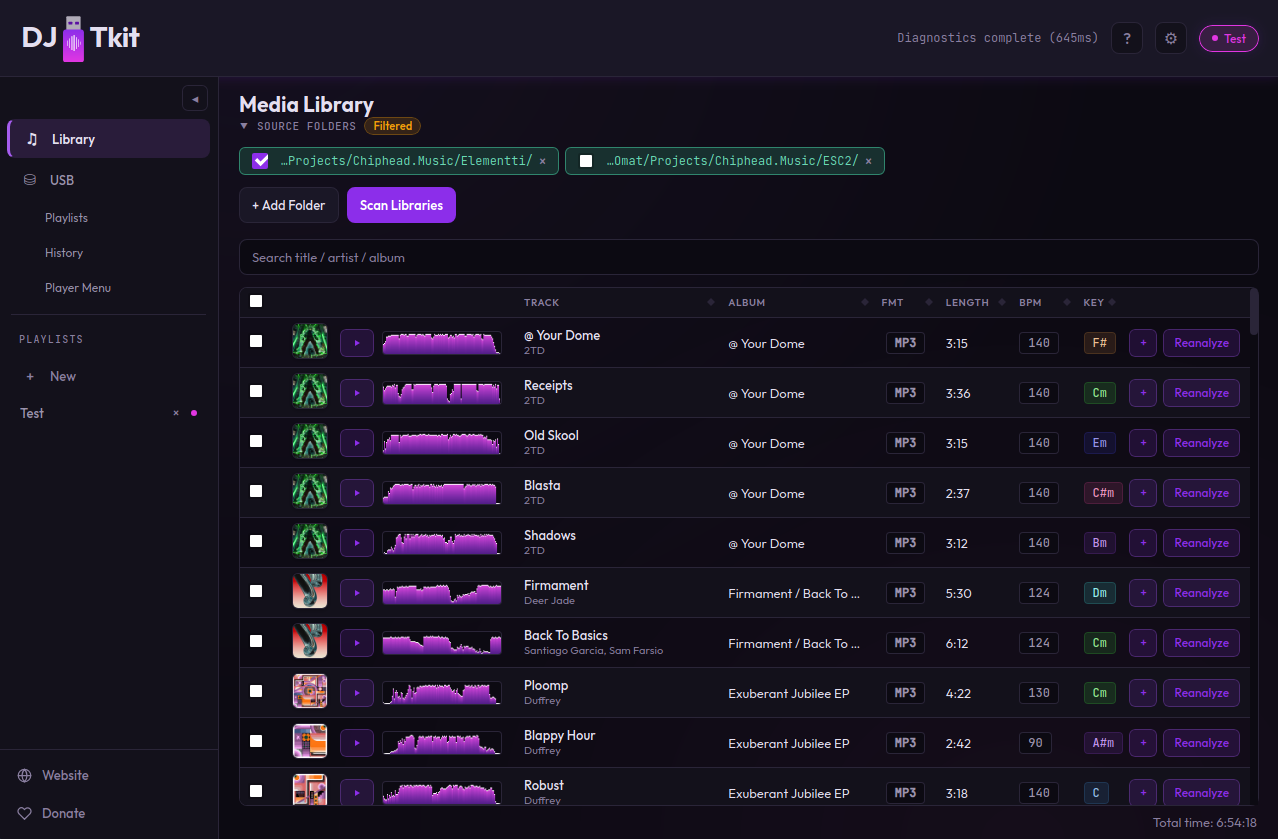Seek within the Blappy Hour waveform
1278x839 pixels.
(x=442, y=743)
